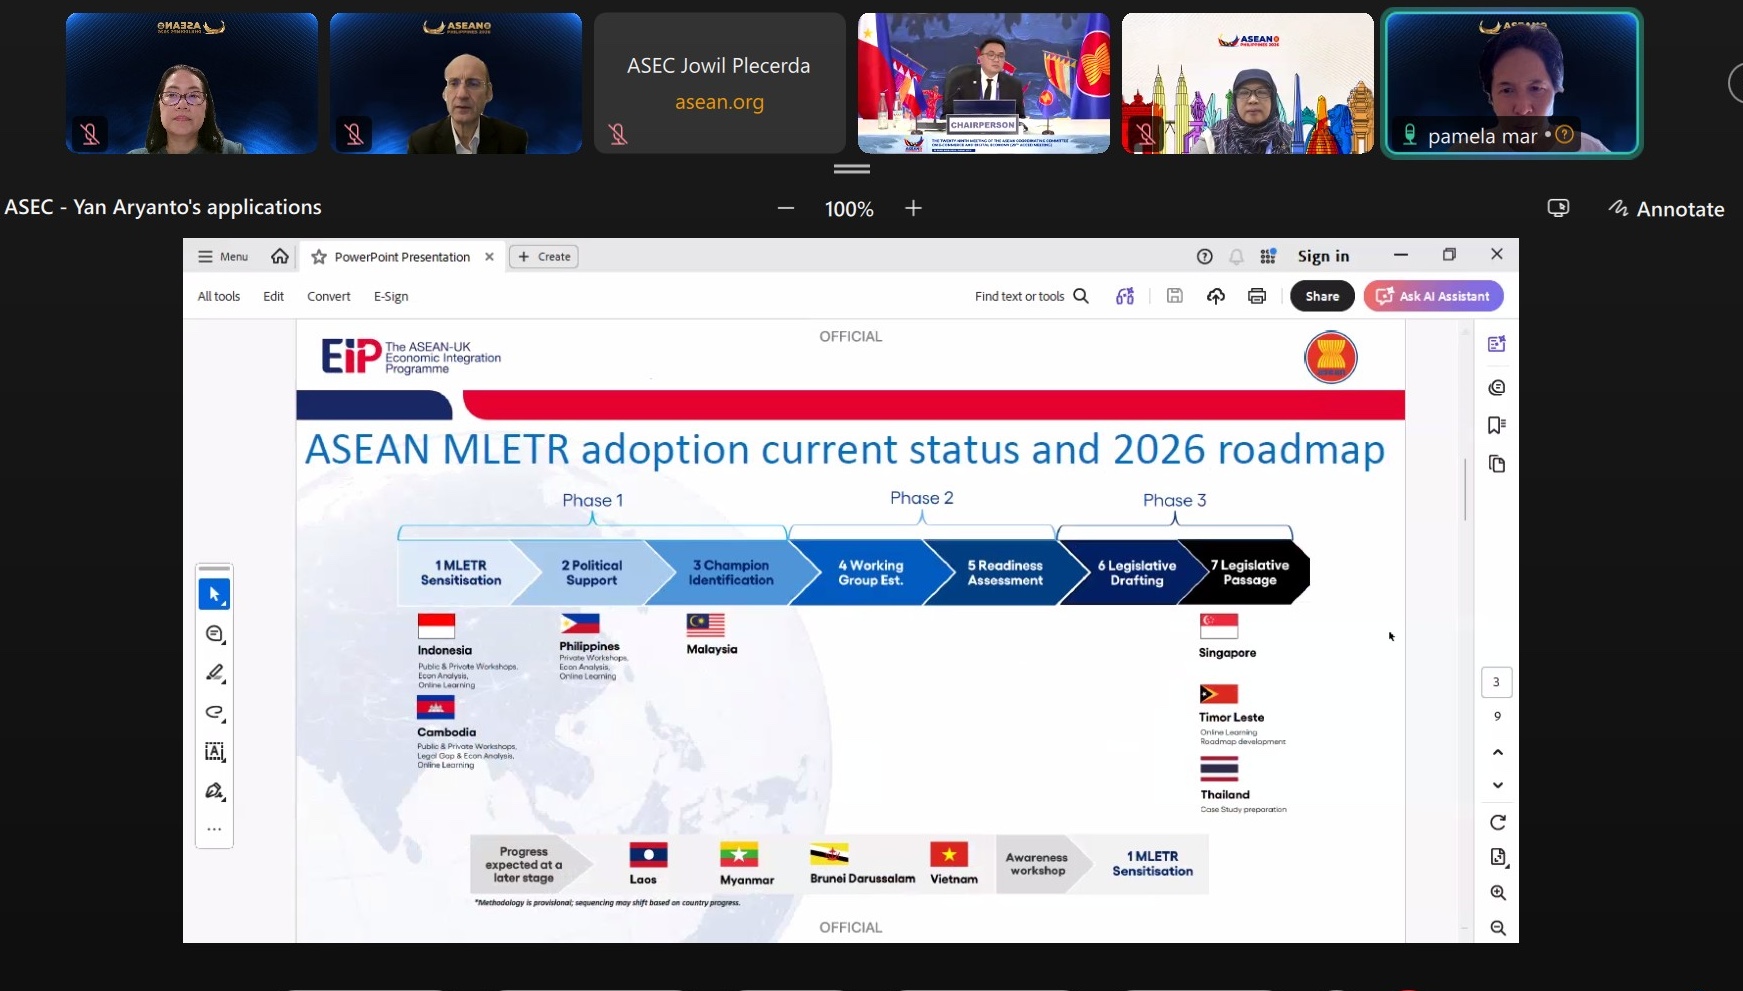The height and width of the screenshot is (991, 1743).
Task: Zoom out with the Acrobat magnifier minus
Action: (1498, 928)
